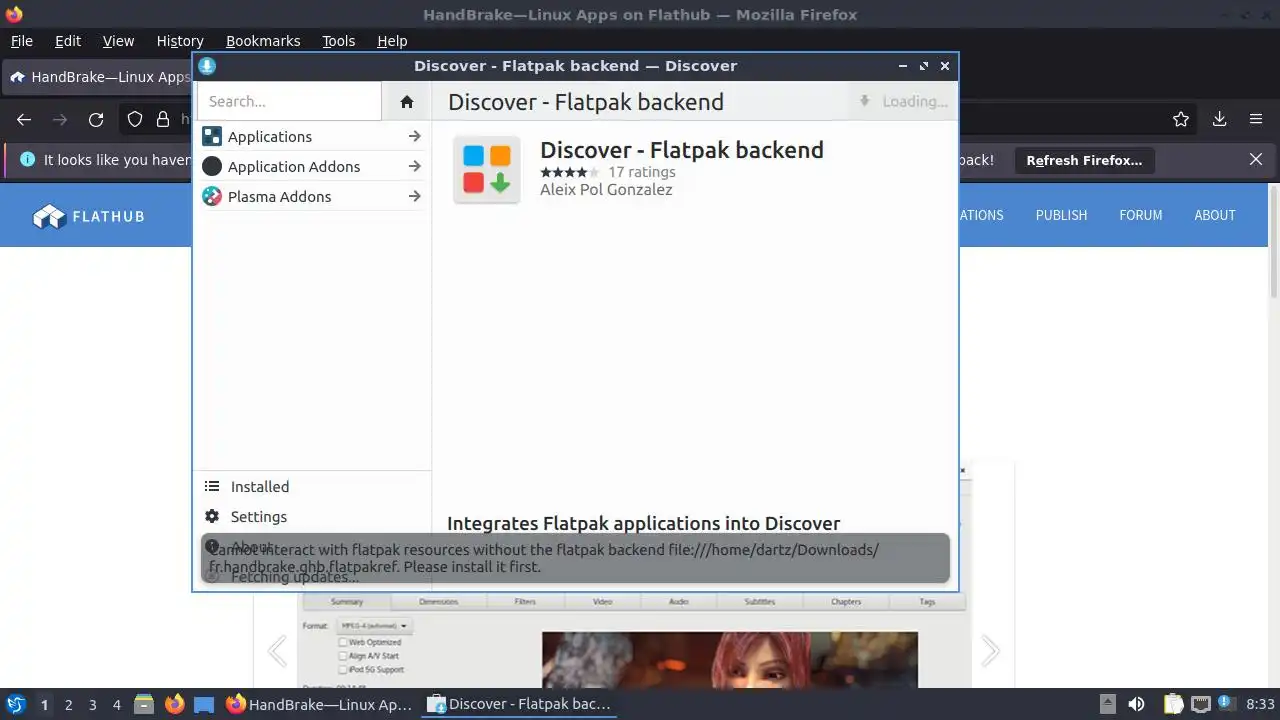The image size is (1280, 720).
Task: Open the Firefox Help menu
Action: pyautogui.click(x=392, y=41)
